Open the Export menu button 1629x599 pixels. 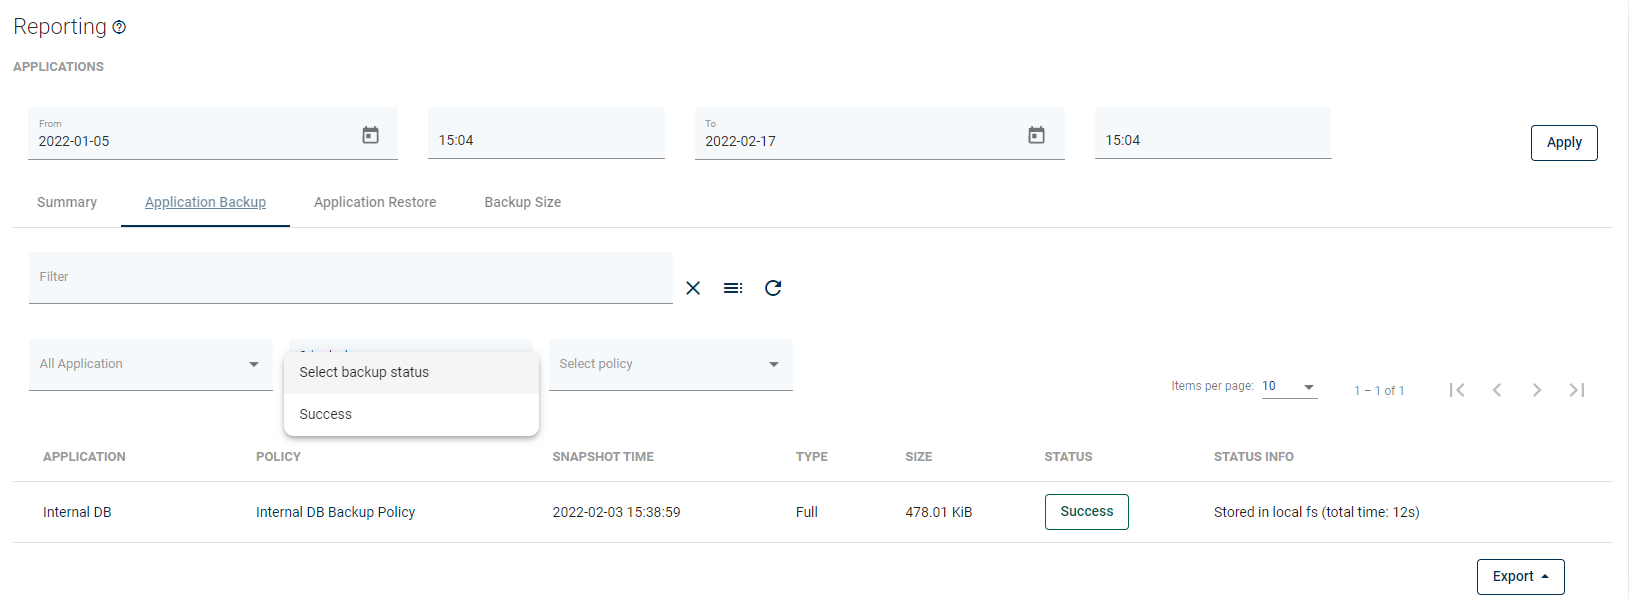[1520, 577]
